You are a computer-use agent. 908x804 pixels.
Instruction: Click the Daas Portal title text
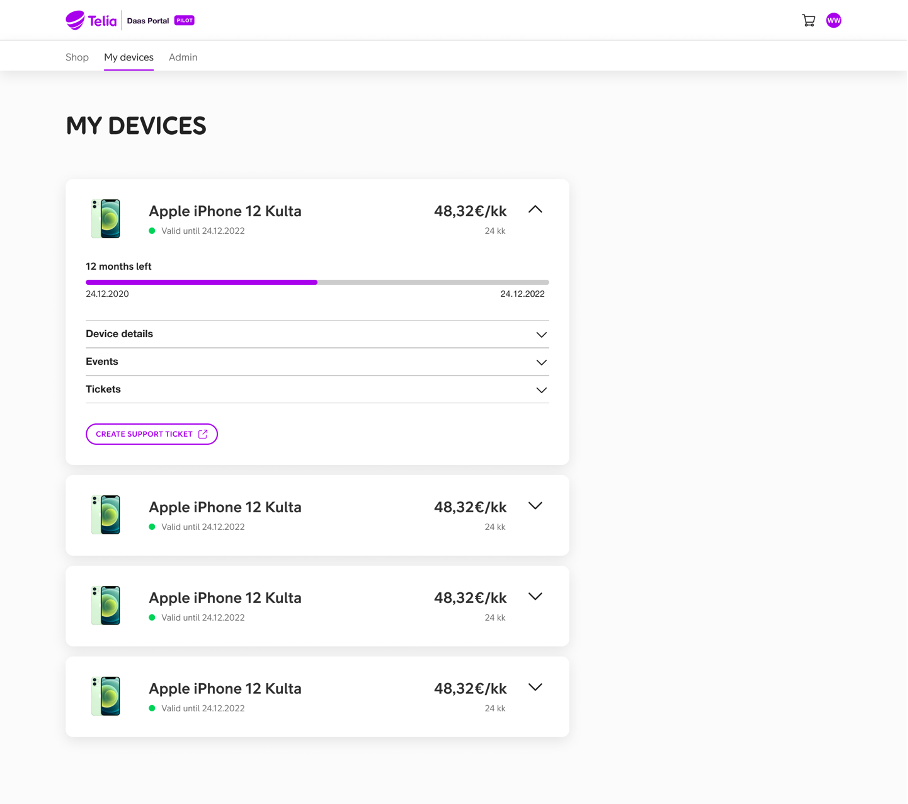pos(148,21)
